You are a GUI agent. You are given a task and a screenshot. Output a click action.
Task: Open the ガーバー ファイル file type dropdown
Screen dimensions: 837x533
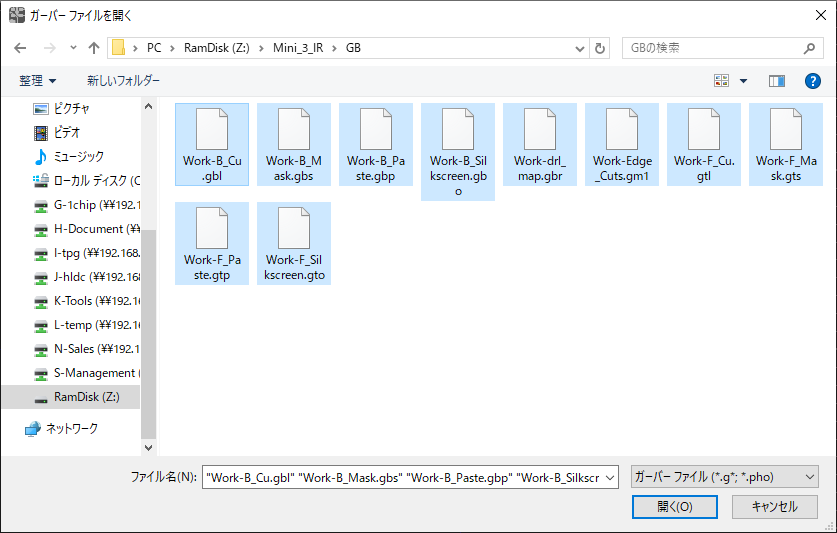click(x=724, y=477)
